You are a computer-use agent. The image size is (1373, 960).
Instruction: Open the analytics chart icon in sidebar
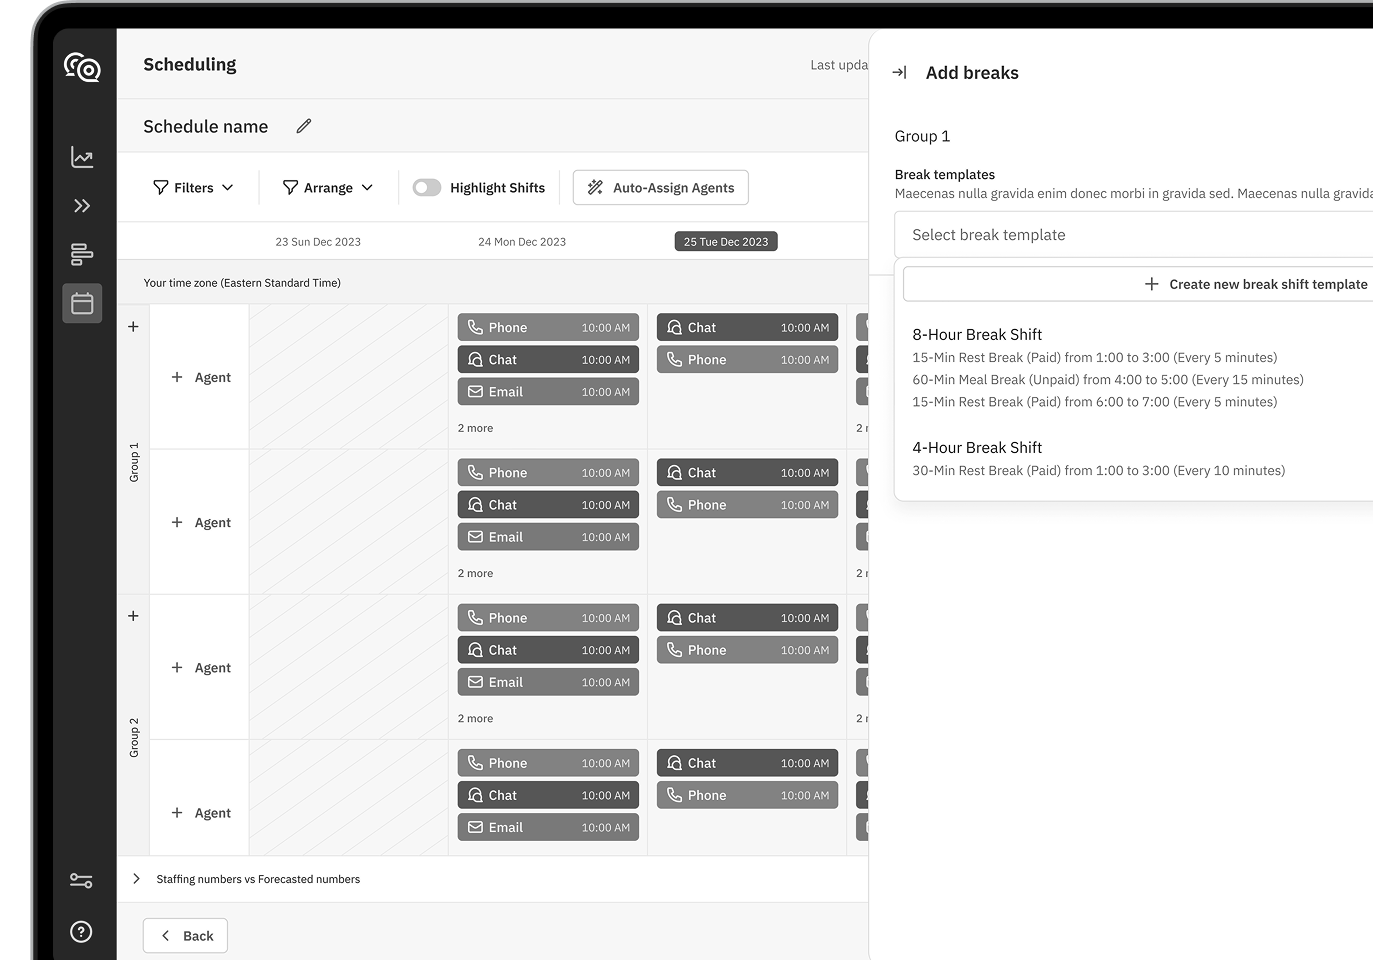click(x=82, y=157)
